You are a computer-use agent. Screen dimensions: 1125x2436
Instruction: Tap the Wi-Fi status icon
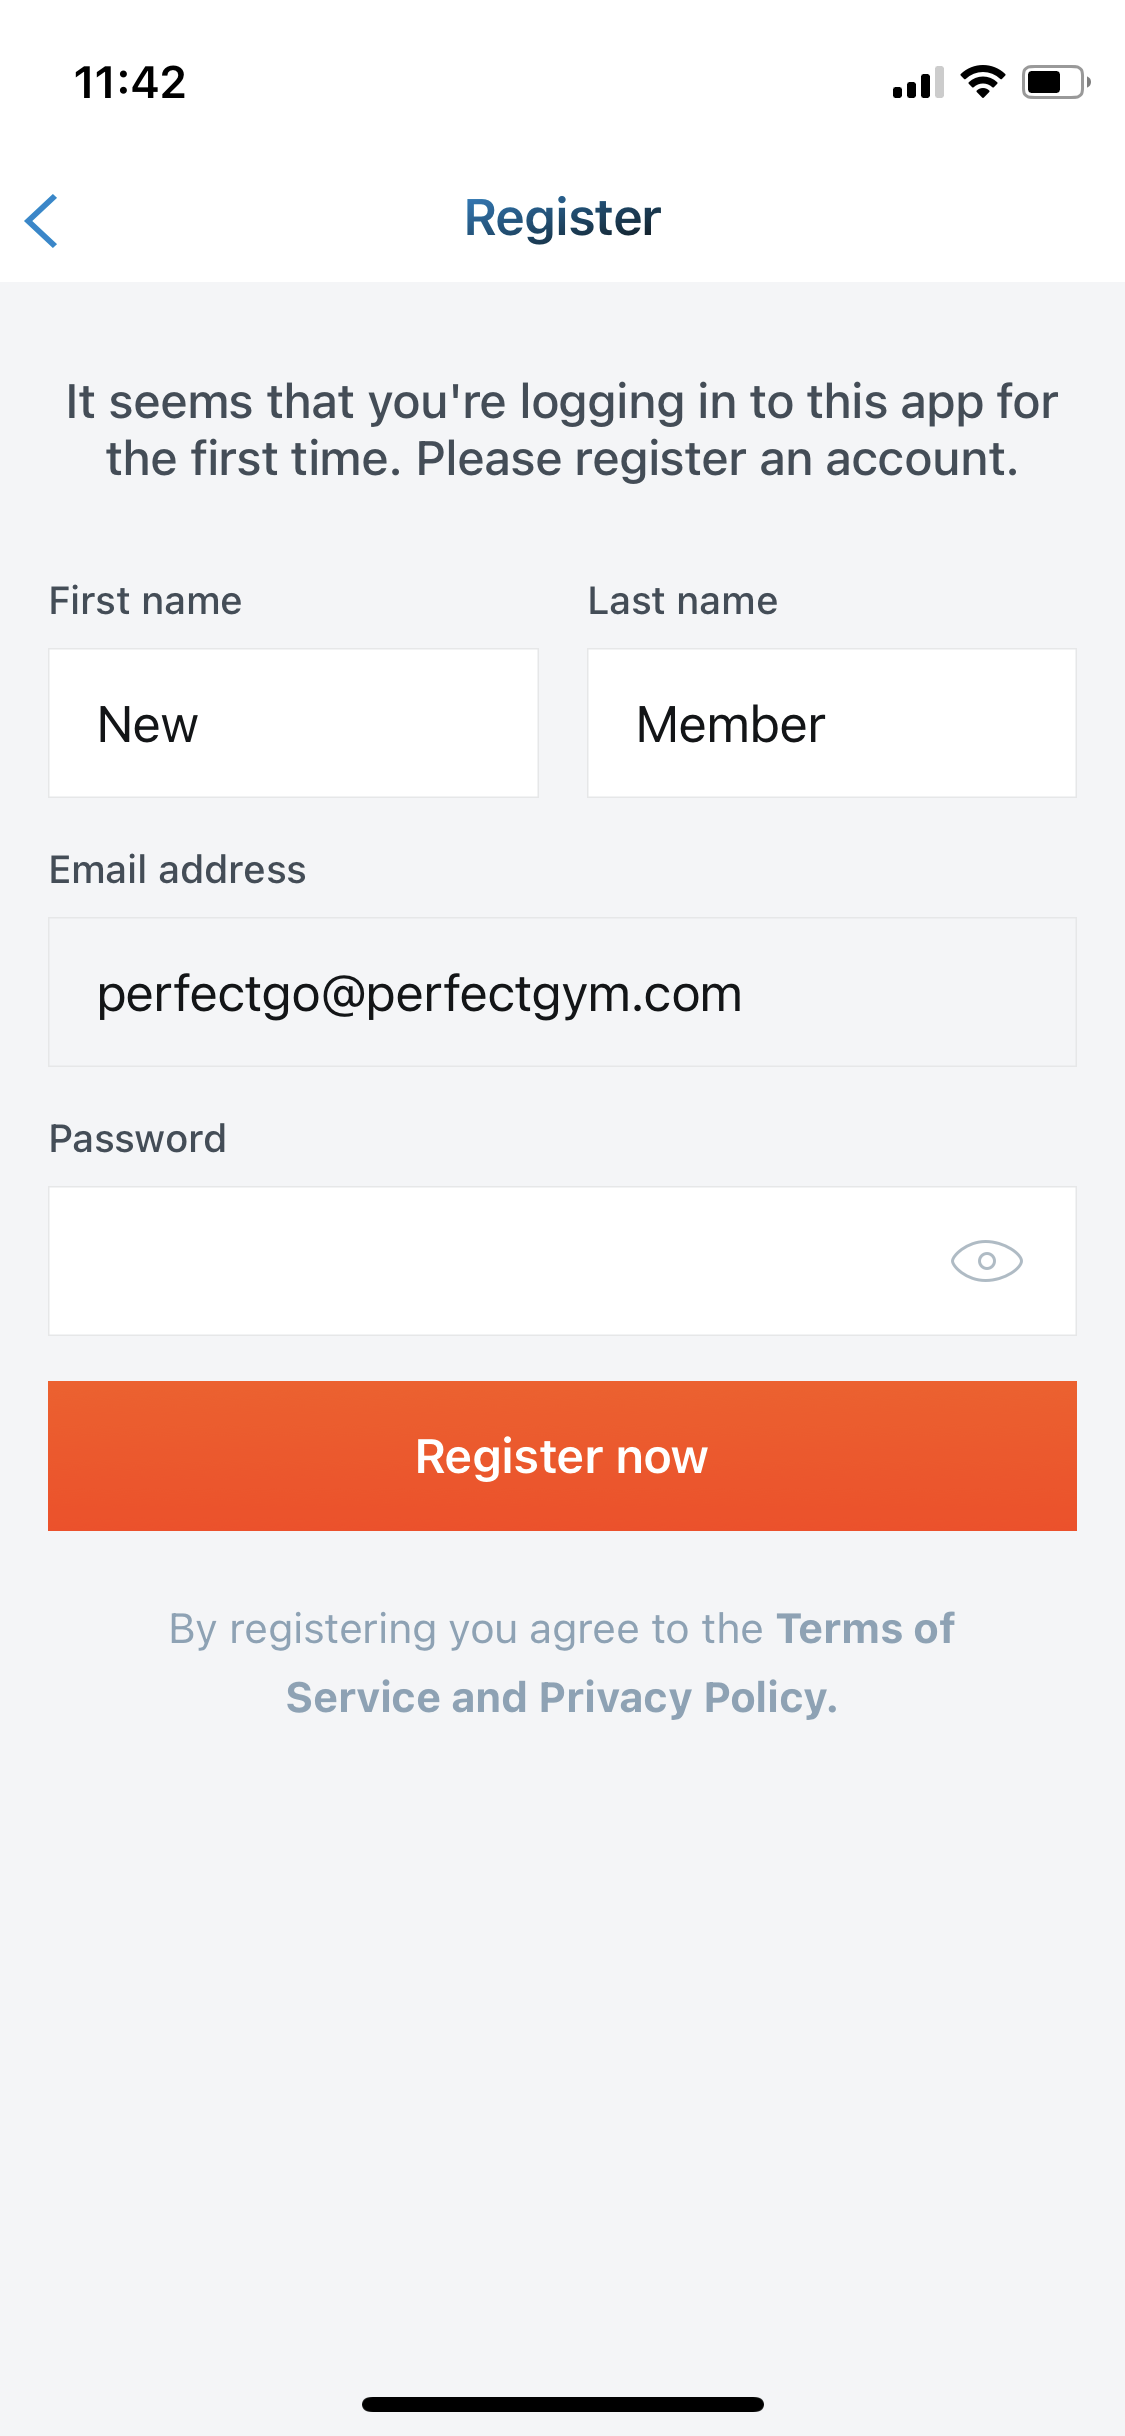coord(982,82)
